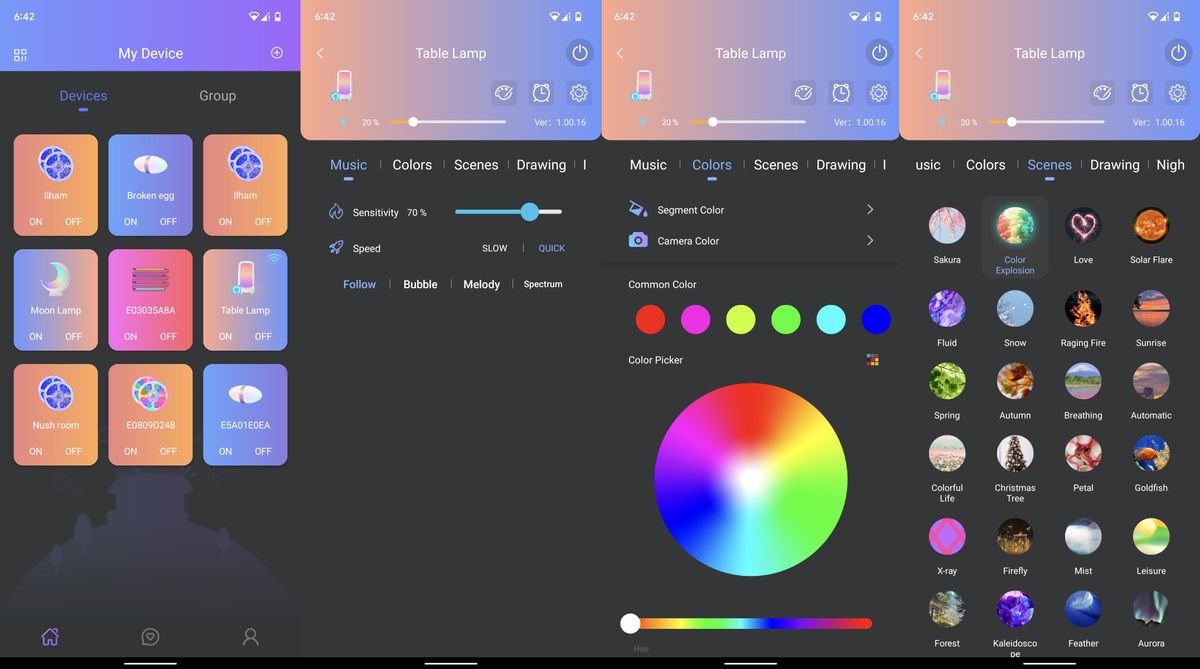Turn OFF the Moon Lamp device
Viewport: 1200px width, 669px height.
[74, 337]
